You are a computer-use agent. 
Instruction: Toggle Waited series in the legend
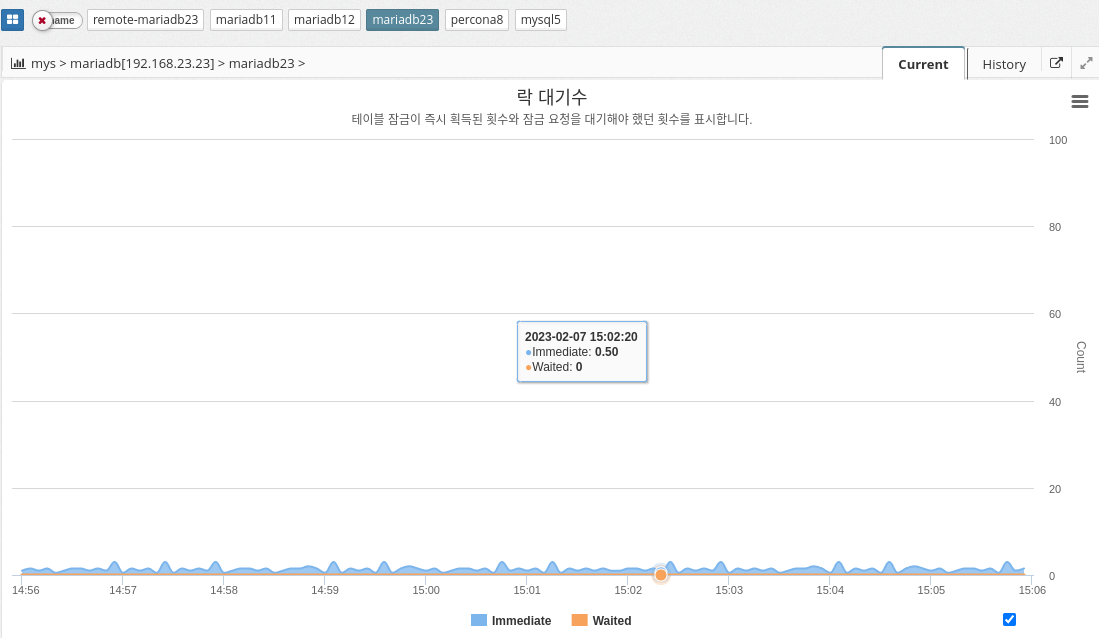coord(611,621)
